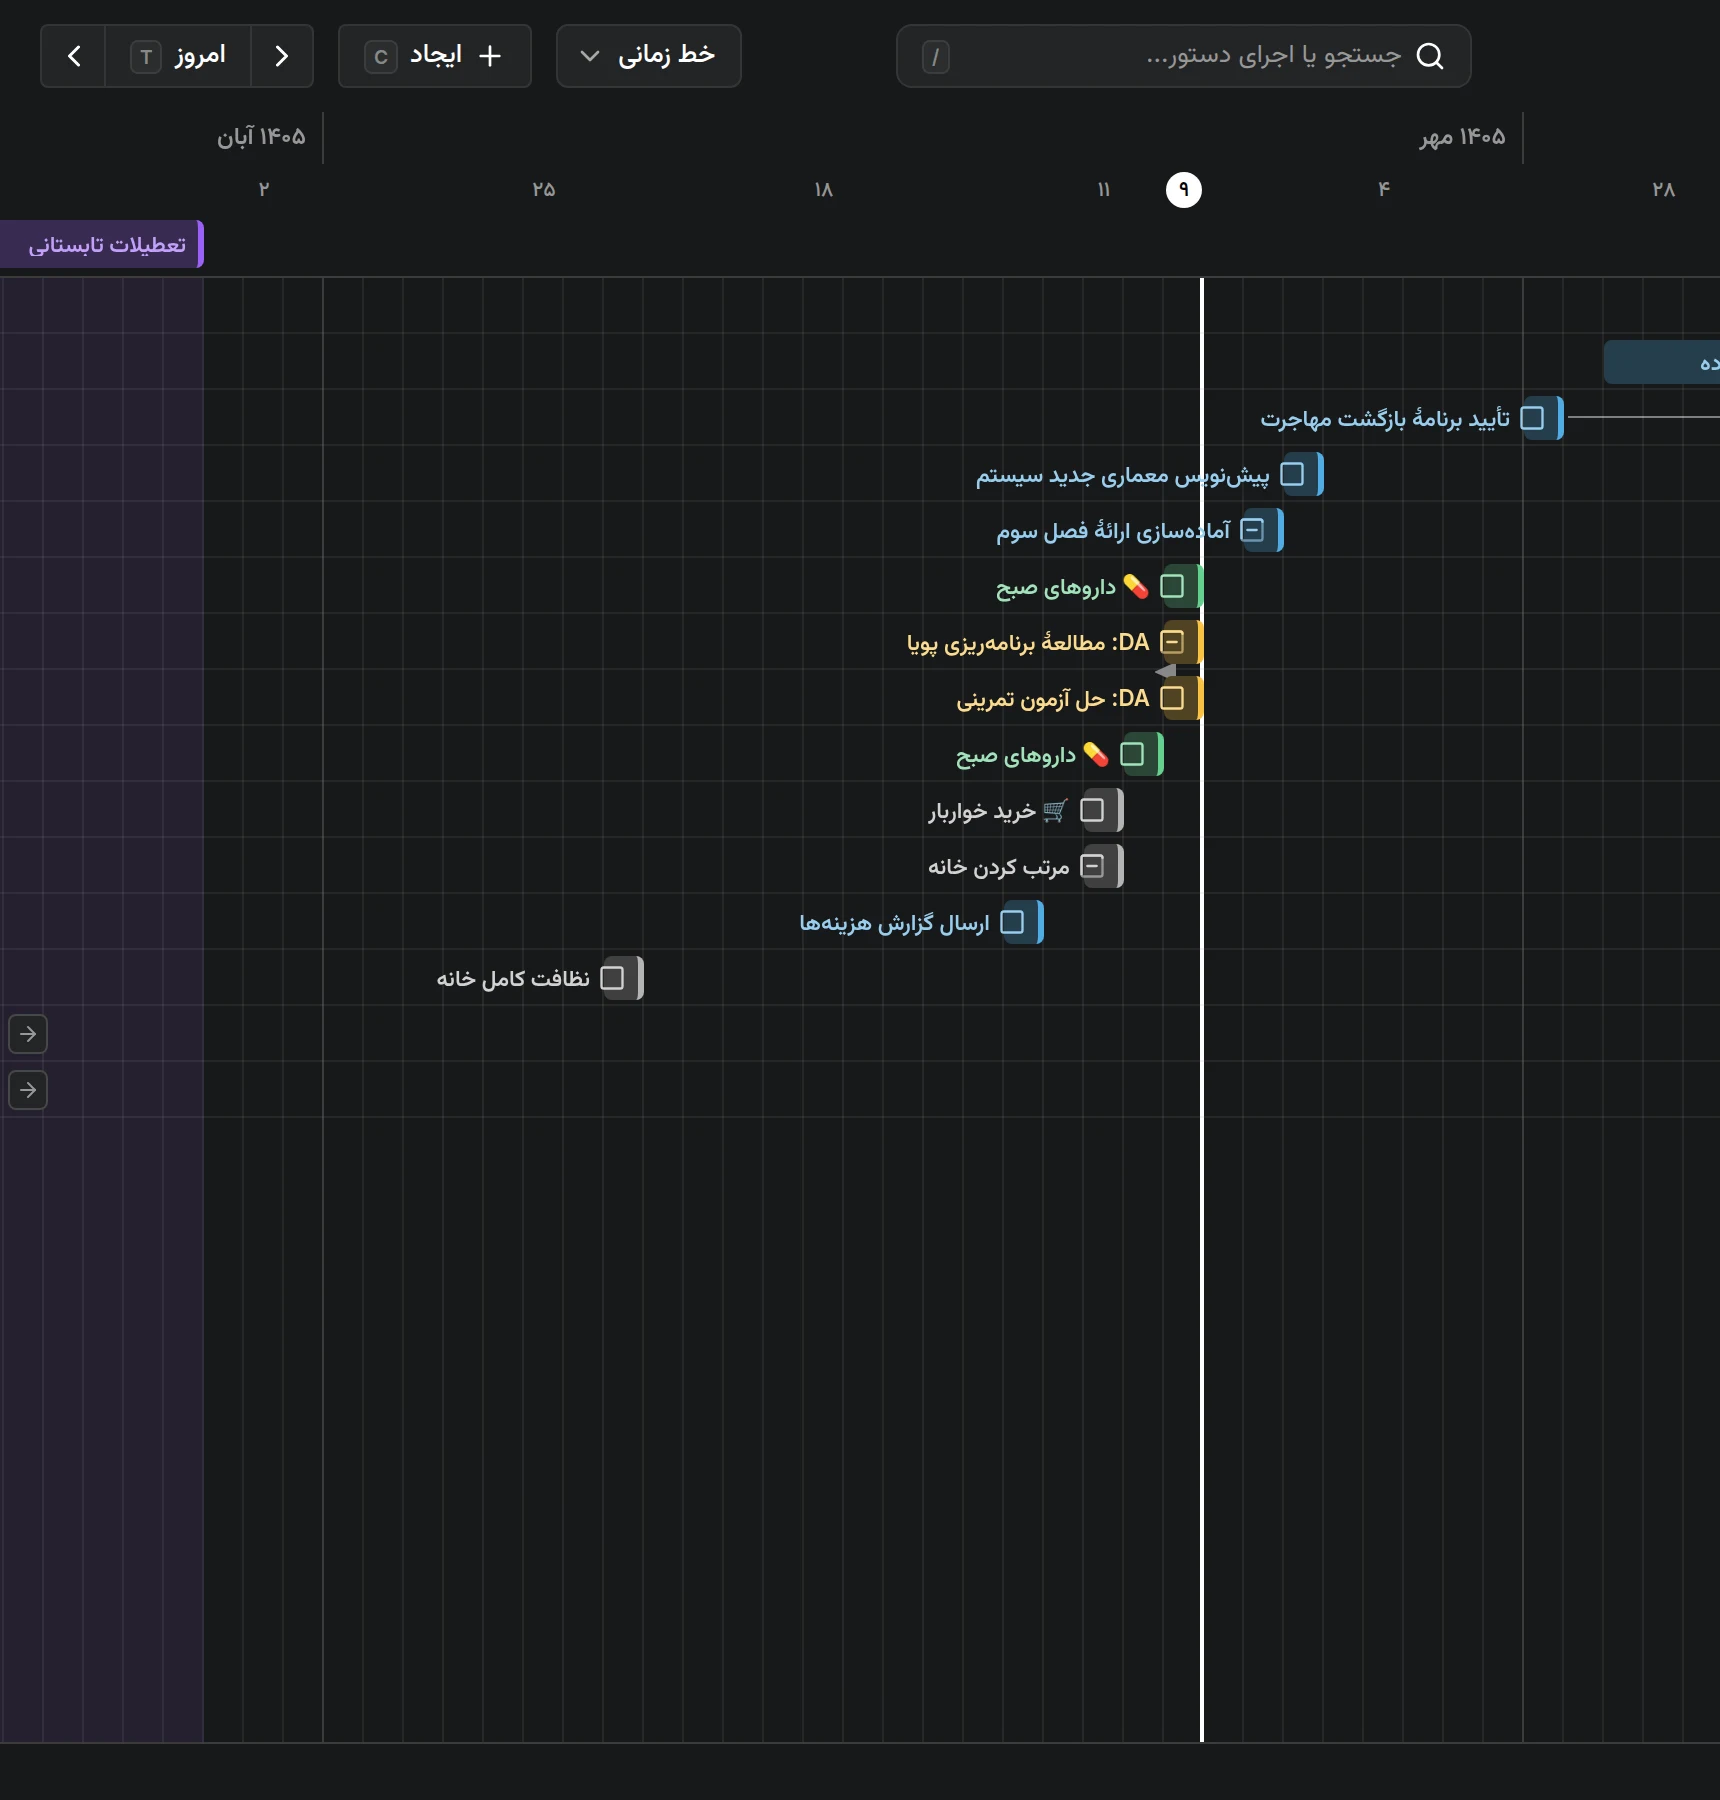Screen dimensions: 1720x1800
Task: Toggle checkbox for ارسال گزارش هزینه‌ها
Action: pyautogui.click(x=1012, y=922)
